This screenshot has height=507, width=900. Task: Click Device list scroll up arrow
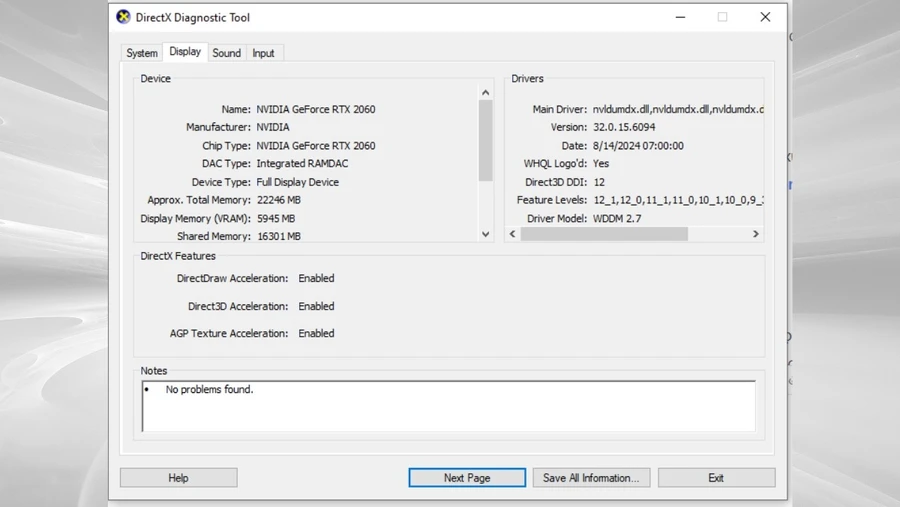(486, 92)
